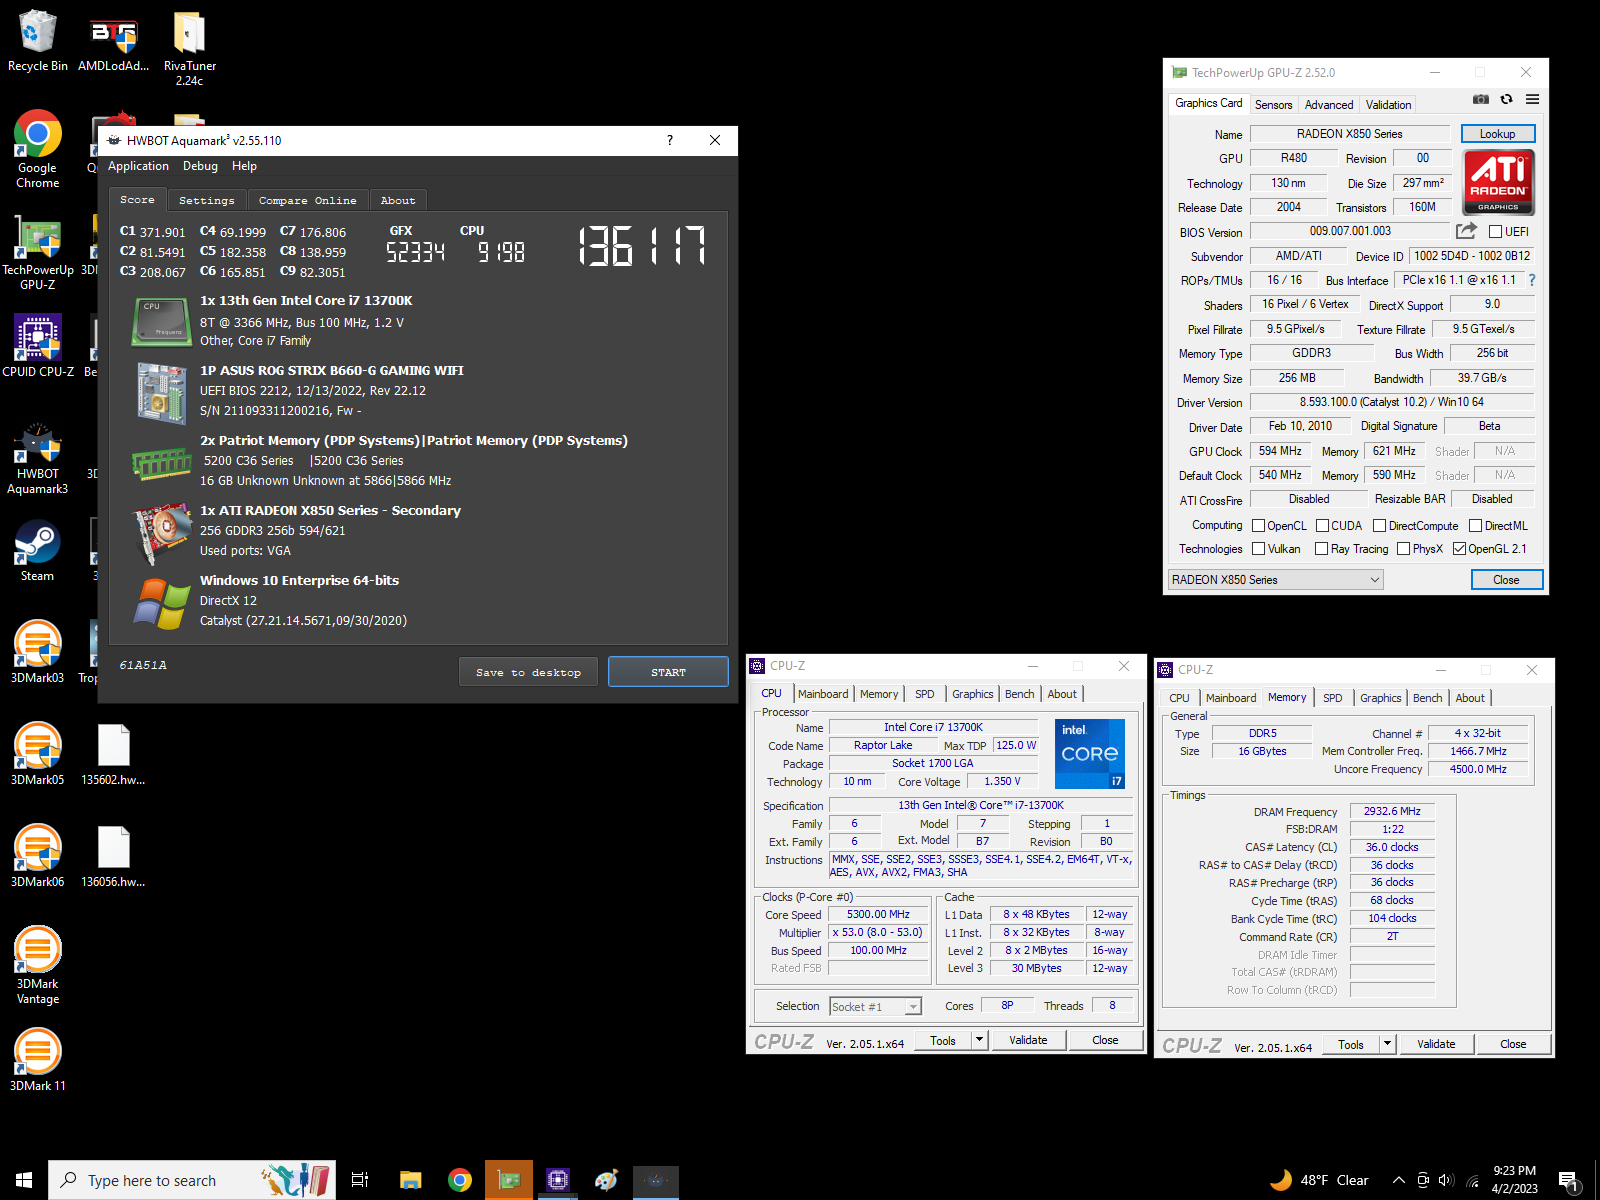This screenshot has height=1200, width=1600.
Task: Open the SPD tab in right CPU-Z window
Action: (1333, 698)
